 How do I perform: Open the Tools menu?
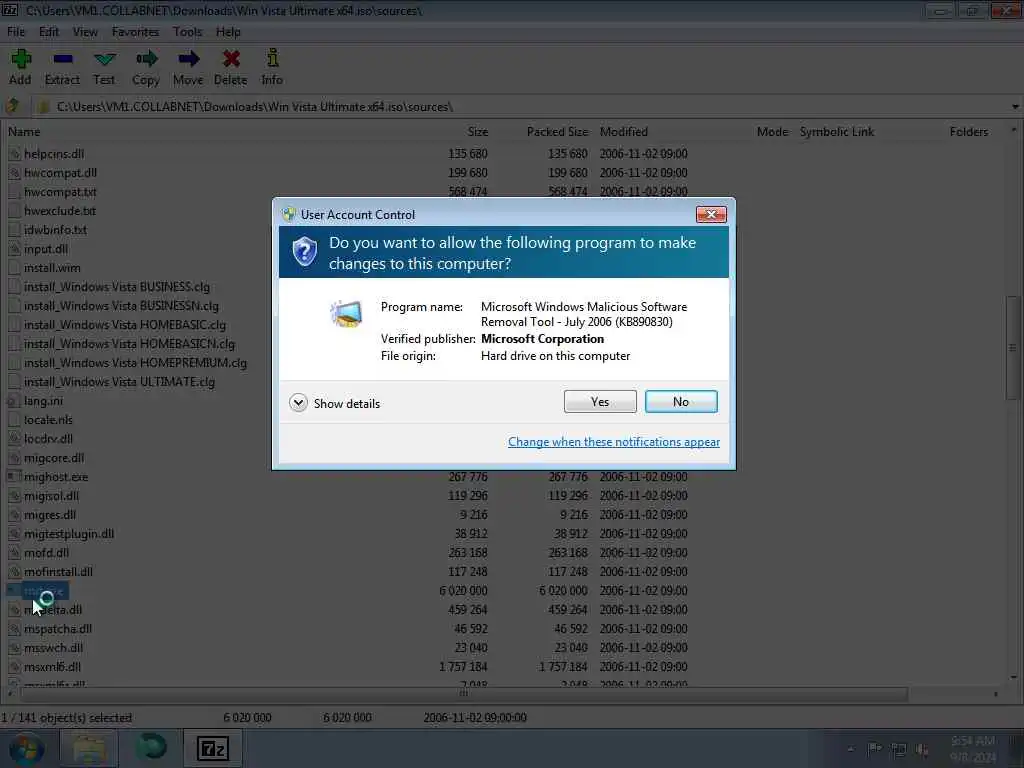[187, 31]
